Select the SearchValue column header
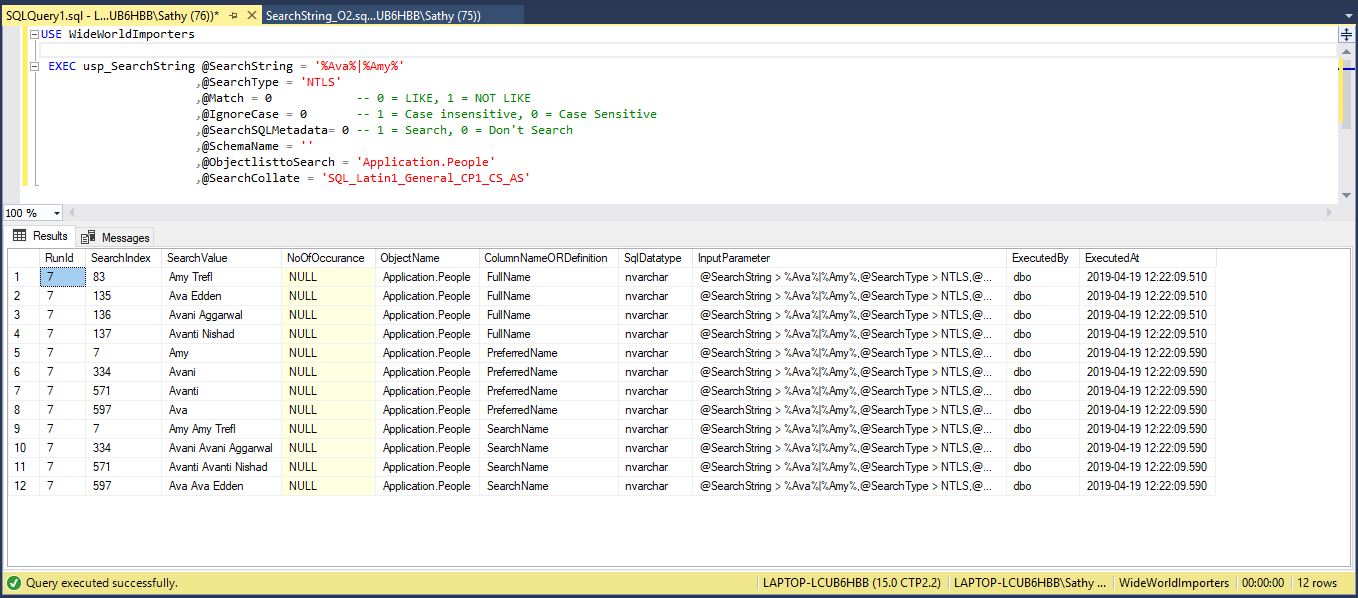This screenshot has height=598, width=1358. click(x=221, y=258)
